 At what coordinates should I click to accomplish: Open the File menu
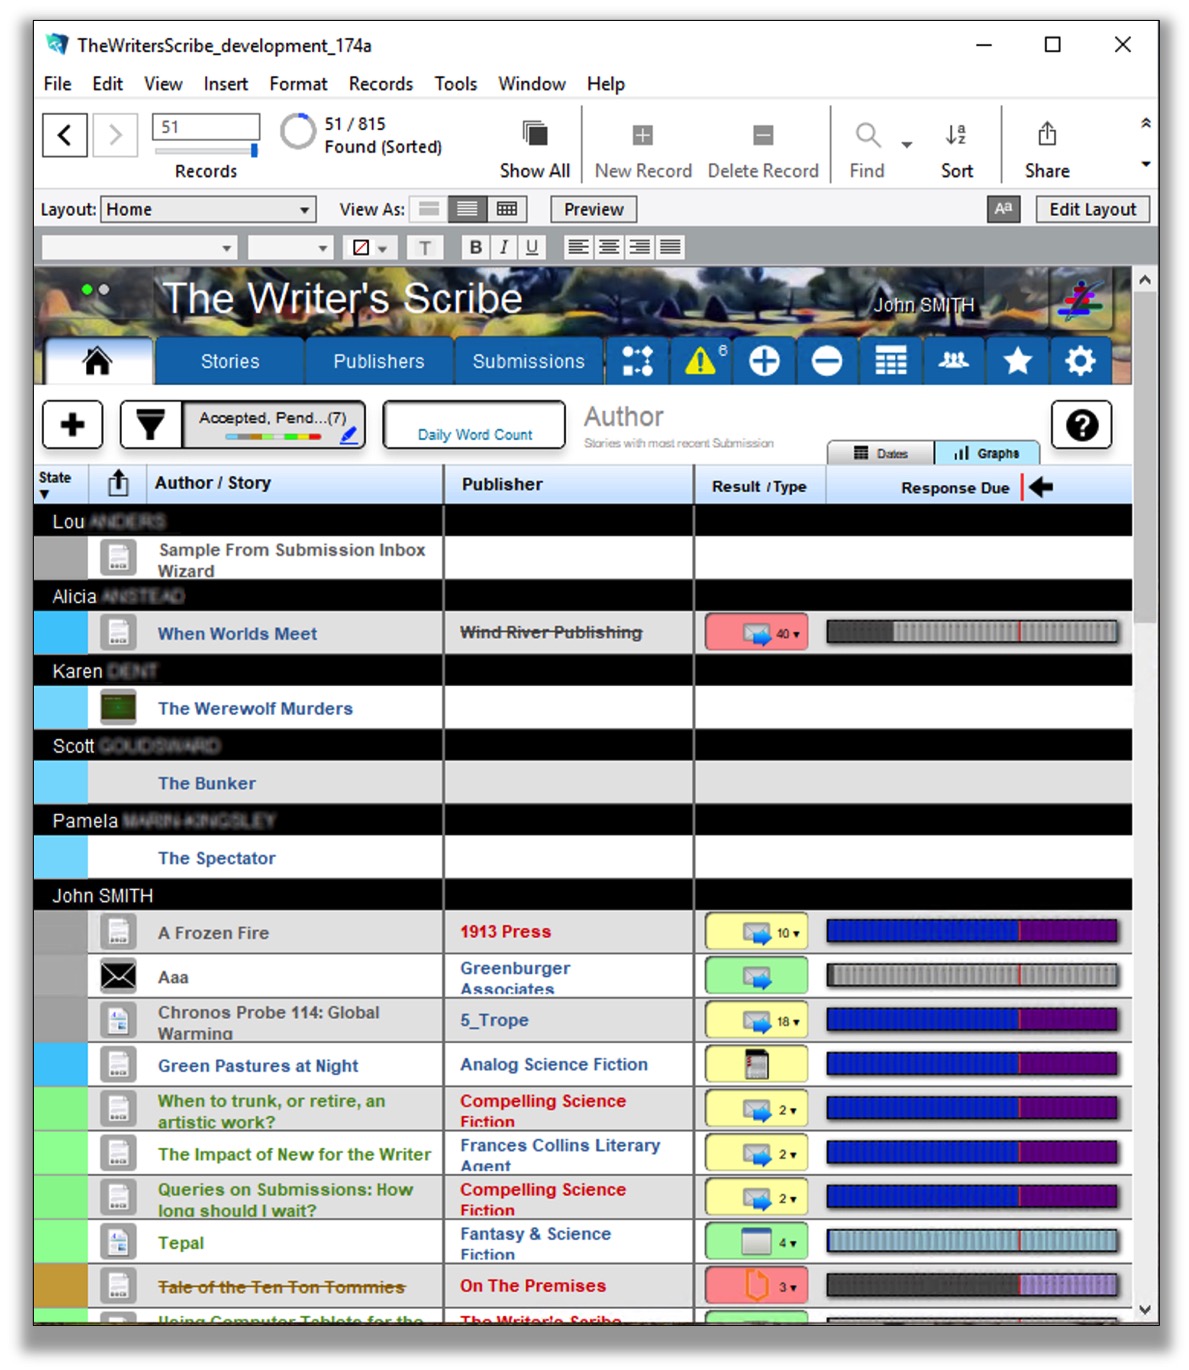(57, 84)
